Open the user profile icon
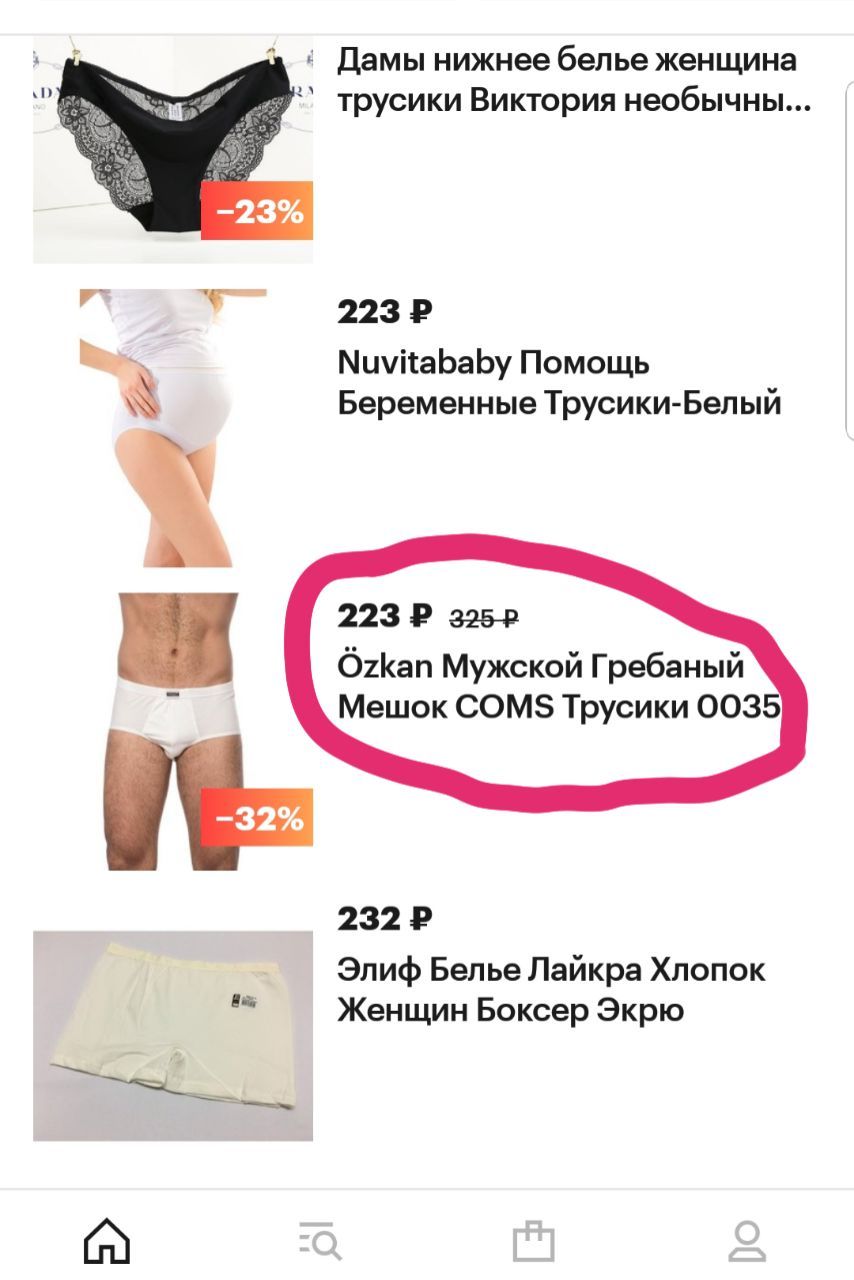 [746, 1241]
